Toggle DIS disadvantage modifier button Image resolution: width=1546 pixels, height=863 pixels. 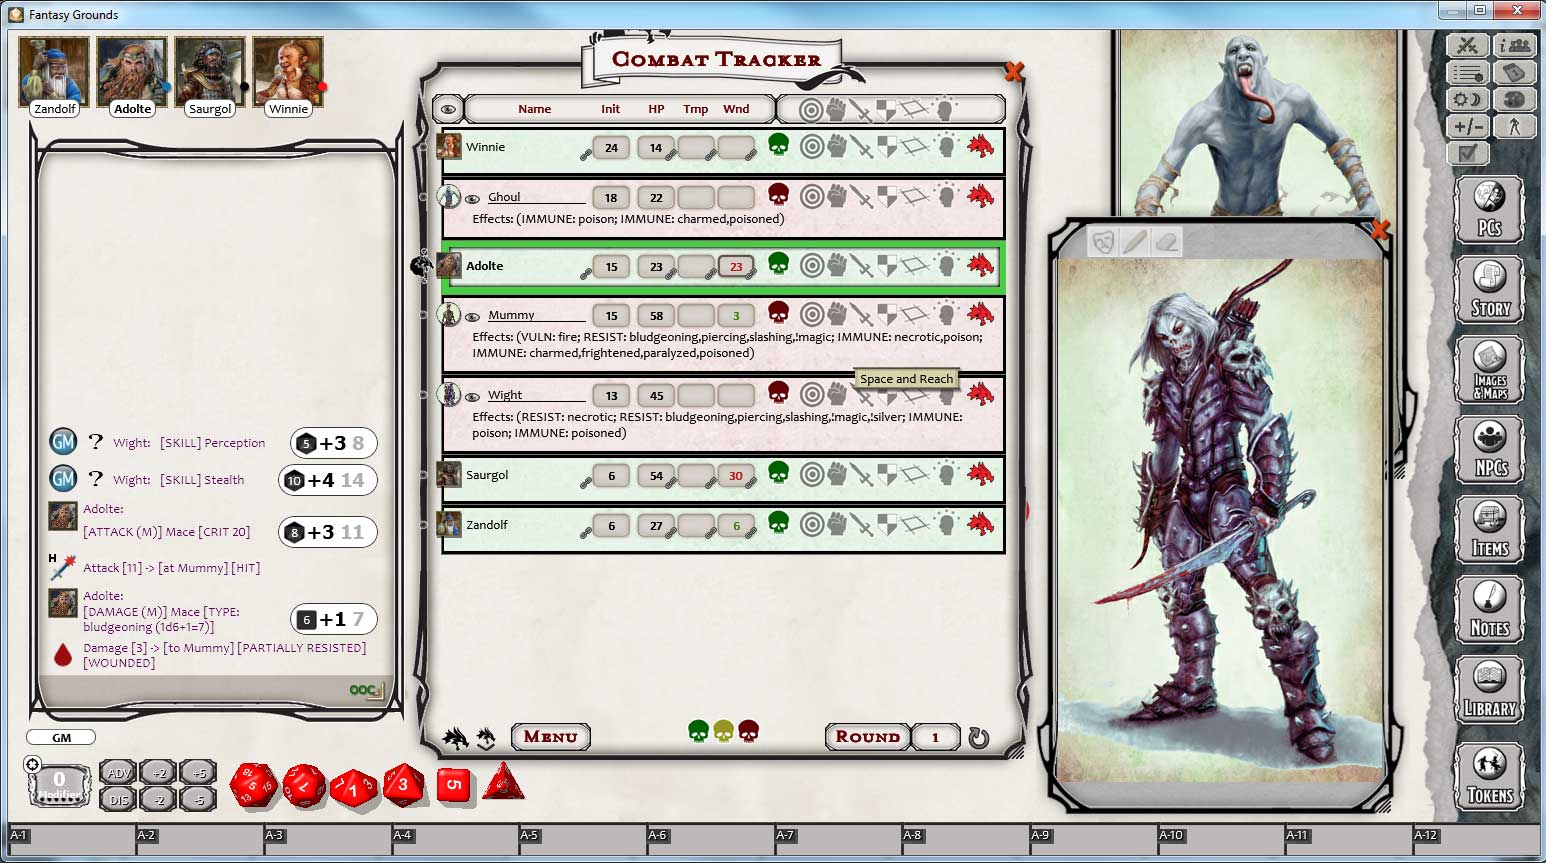119,799
